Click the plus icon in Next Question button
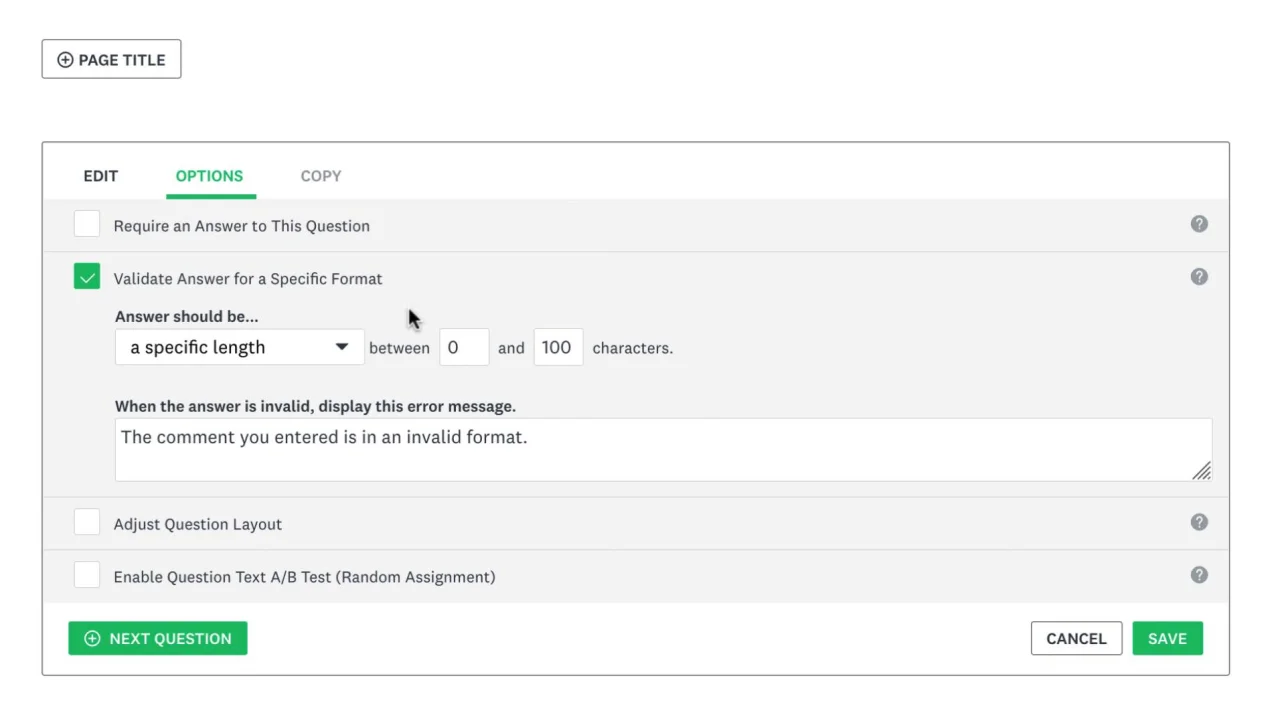The width and height of the screenshot is (1280, 723). (x=92, y=638)
